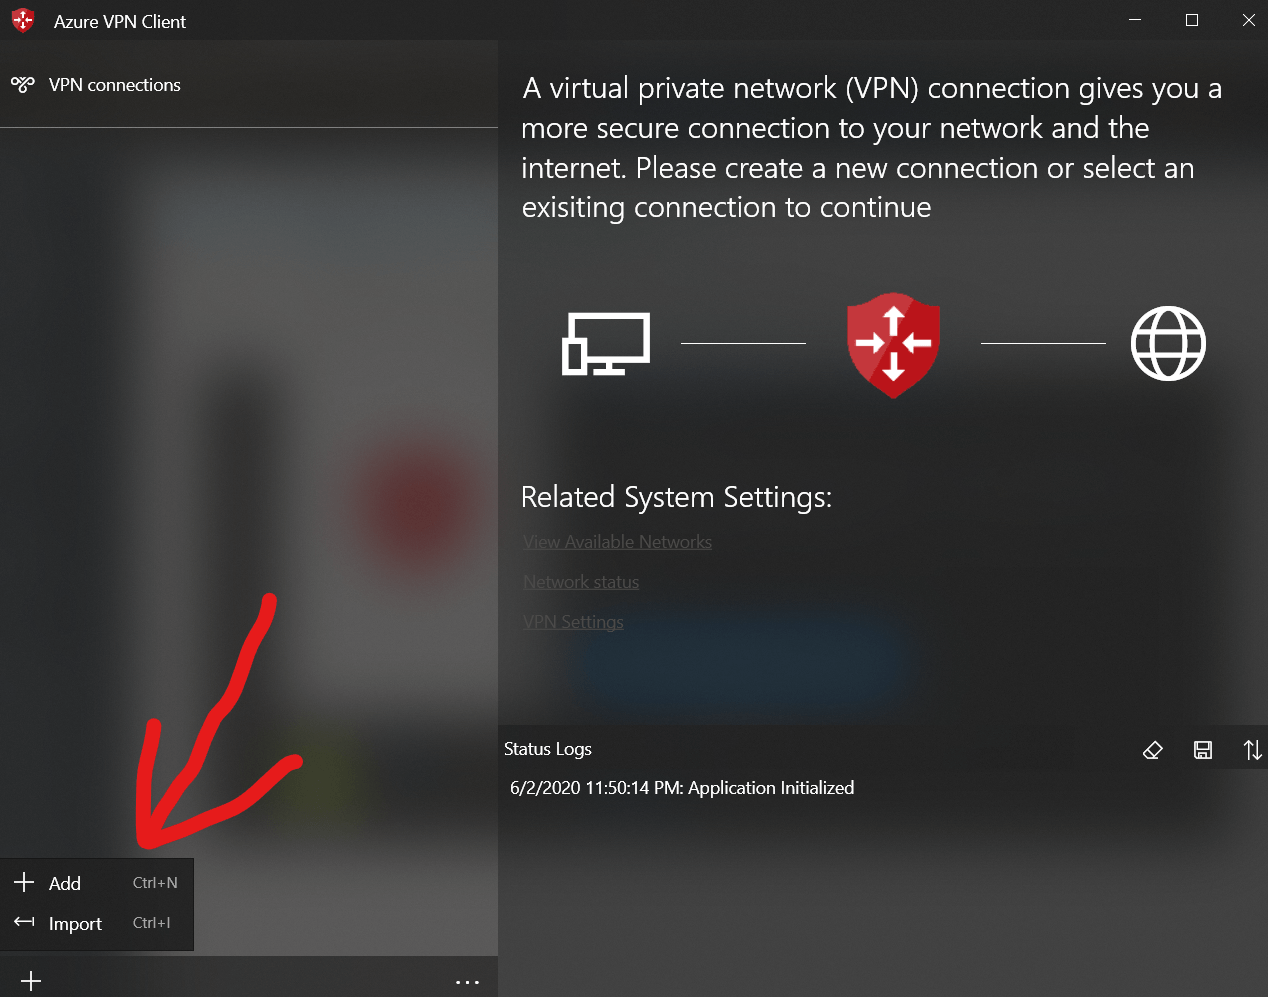Open the Network status link
Screen dimensions: 1268x997
581,581
